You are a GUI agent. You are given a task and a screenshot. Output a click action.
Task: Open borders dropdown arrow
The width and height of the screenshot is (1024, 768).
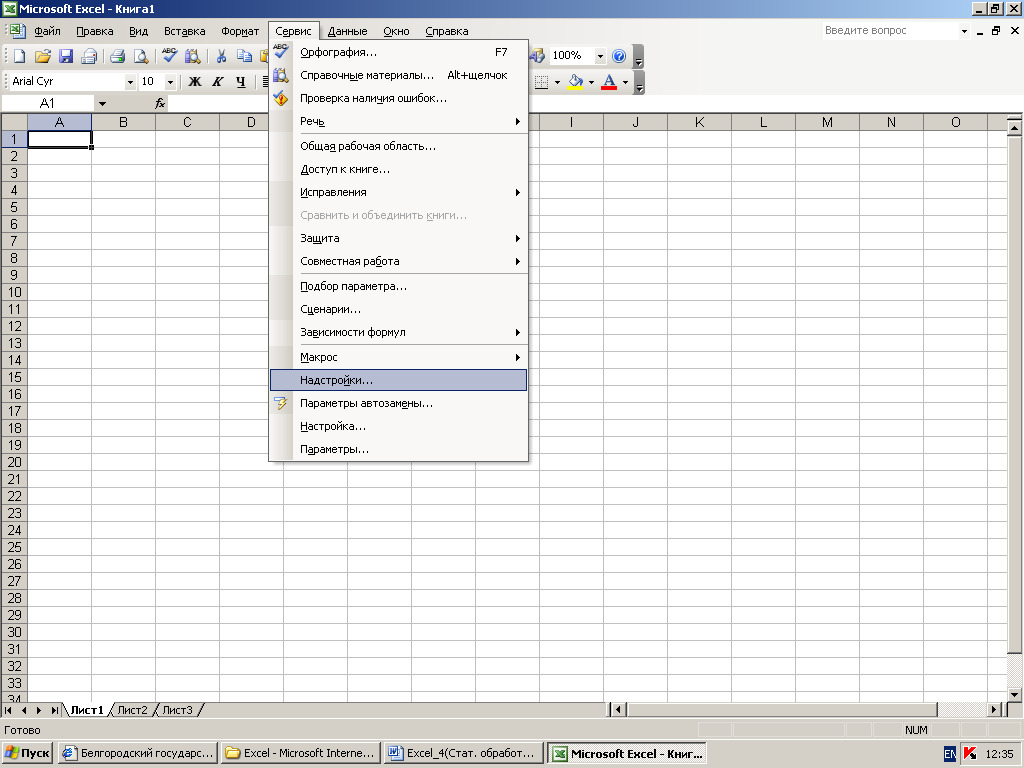[x=557, y=82]
